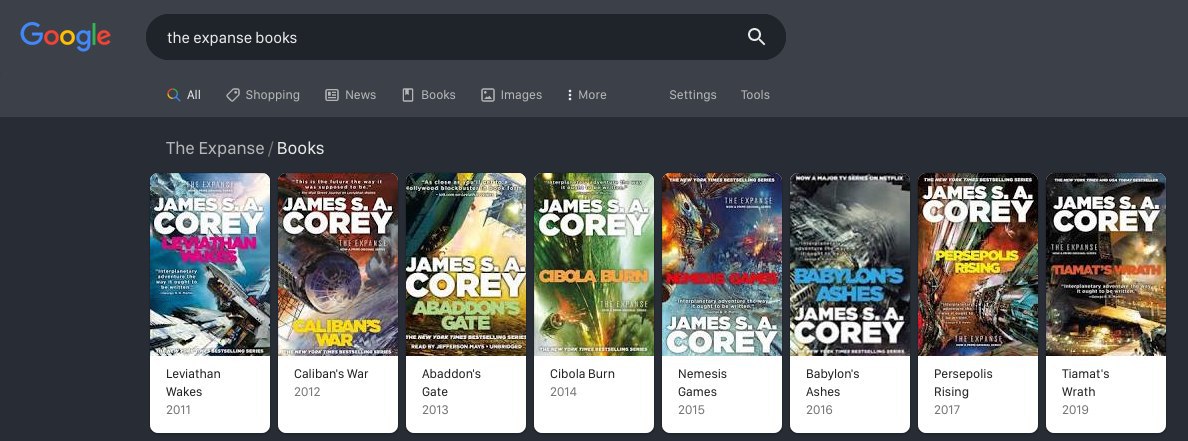Select the All results tab
This screenshot has height=441, width=1188.
click(184, 95)
